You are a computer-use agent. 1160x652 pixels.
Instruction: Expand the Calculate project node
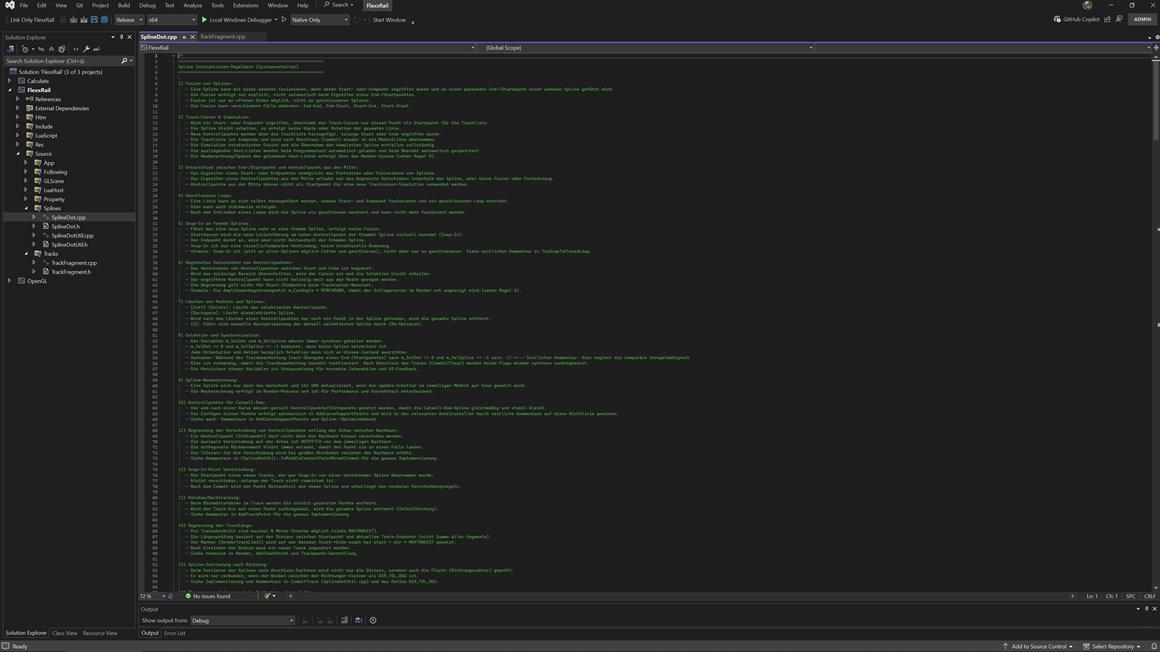(10, 81)
